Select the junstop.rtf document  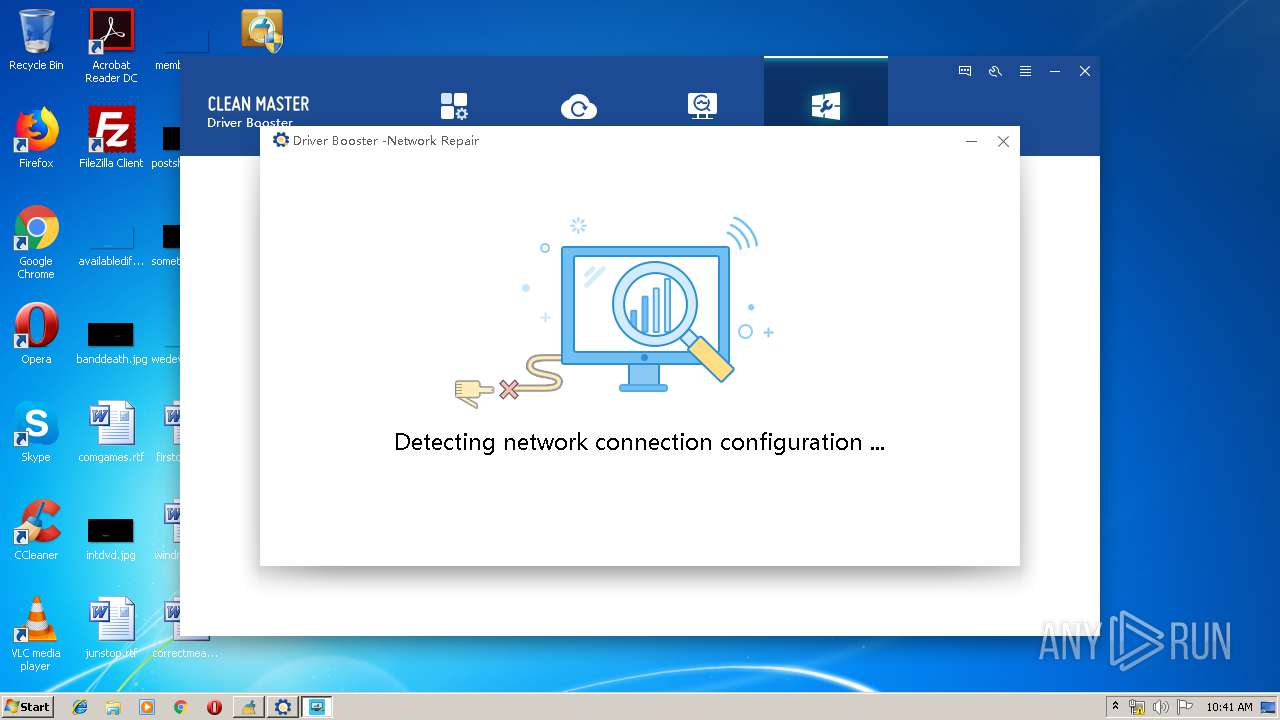point(111,628)
